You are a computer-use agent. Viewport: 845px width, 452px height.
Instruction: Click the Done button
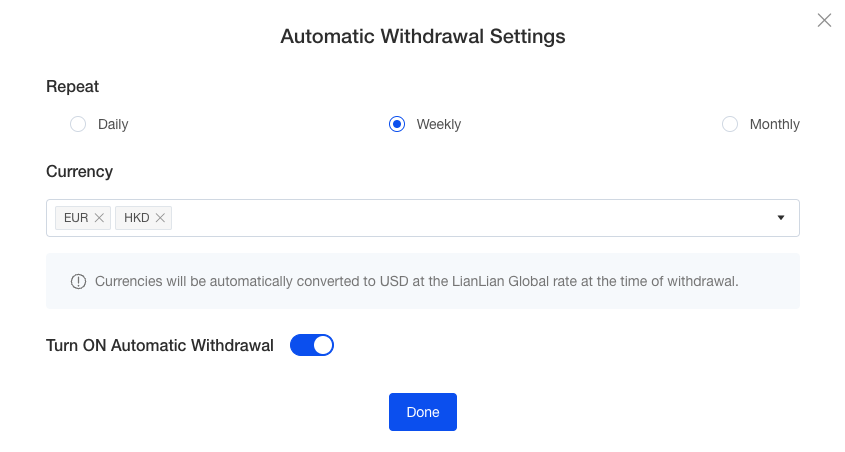click(423, 412)
